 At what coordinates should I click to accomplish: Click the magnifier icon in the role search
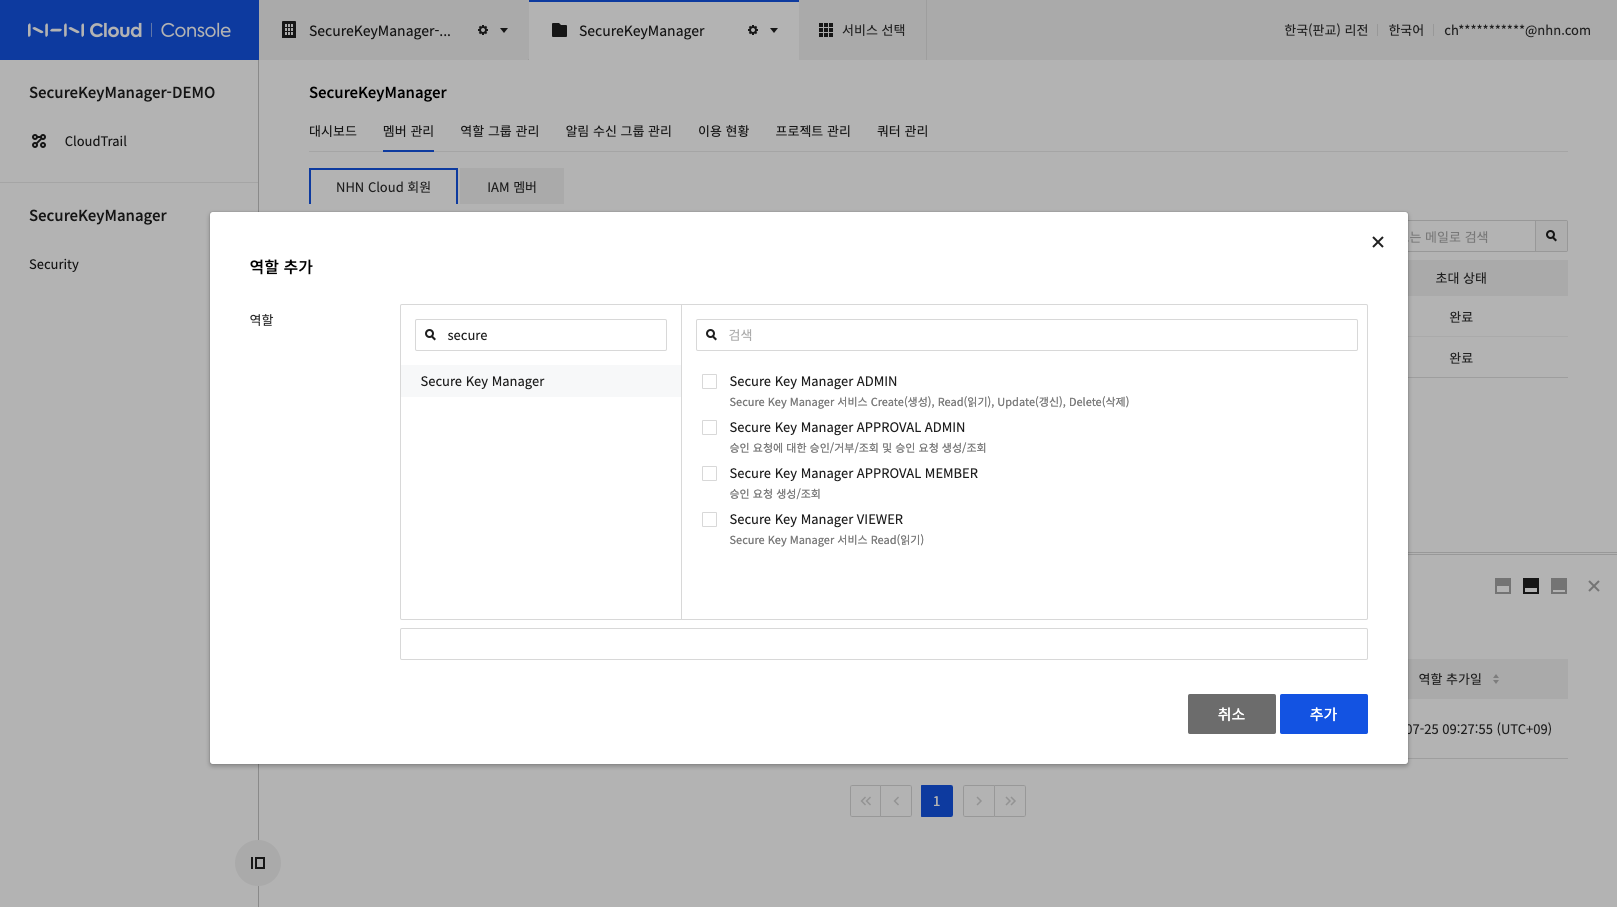[x=712, y=335]
